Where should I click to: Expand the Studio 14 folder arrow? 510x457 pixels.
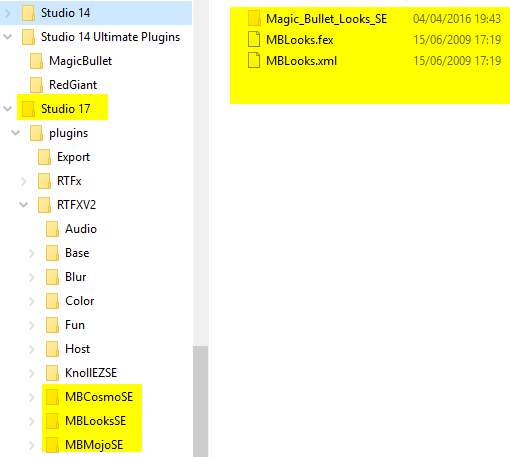click(x=8, y=13)
